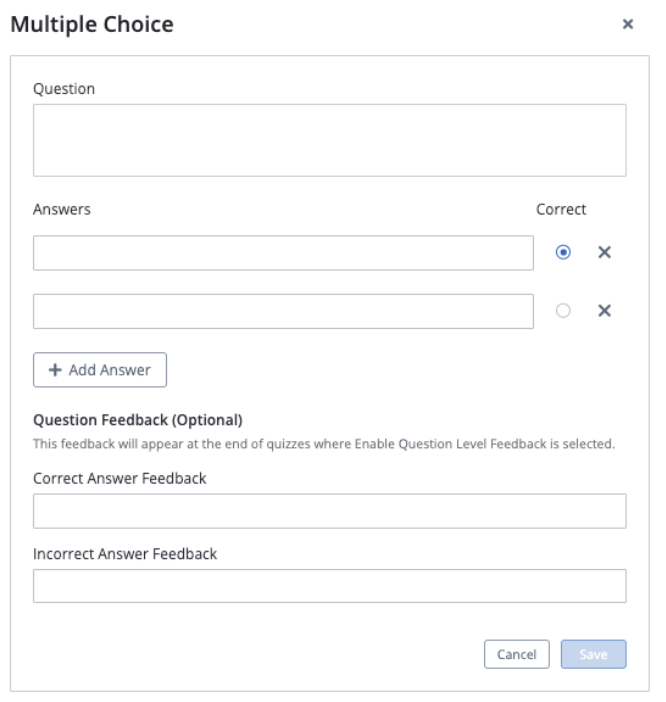Viewport: 666px width, 702px height.
Task: Click the Question label
Action: [64, 89]
